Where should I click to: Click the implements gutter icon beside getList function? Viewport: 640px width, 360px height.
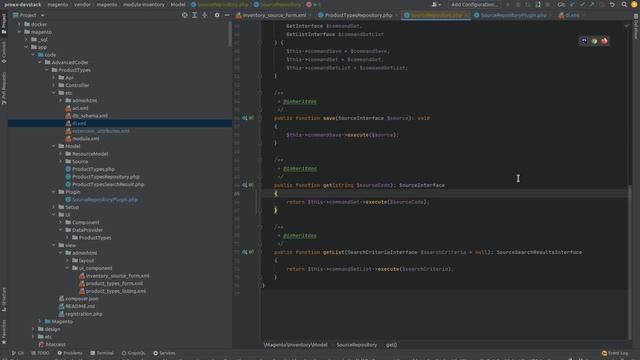pos(245,252)
